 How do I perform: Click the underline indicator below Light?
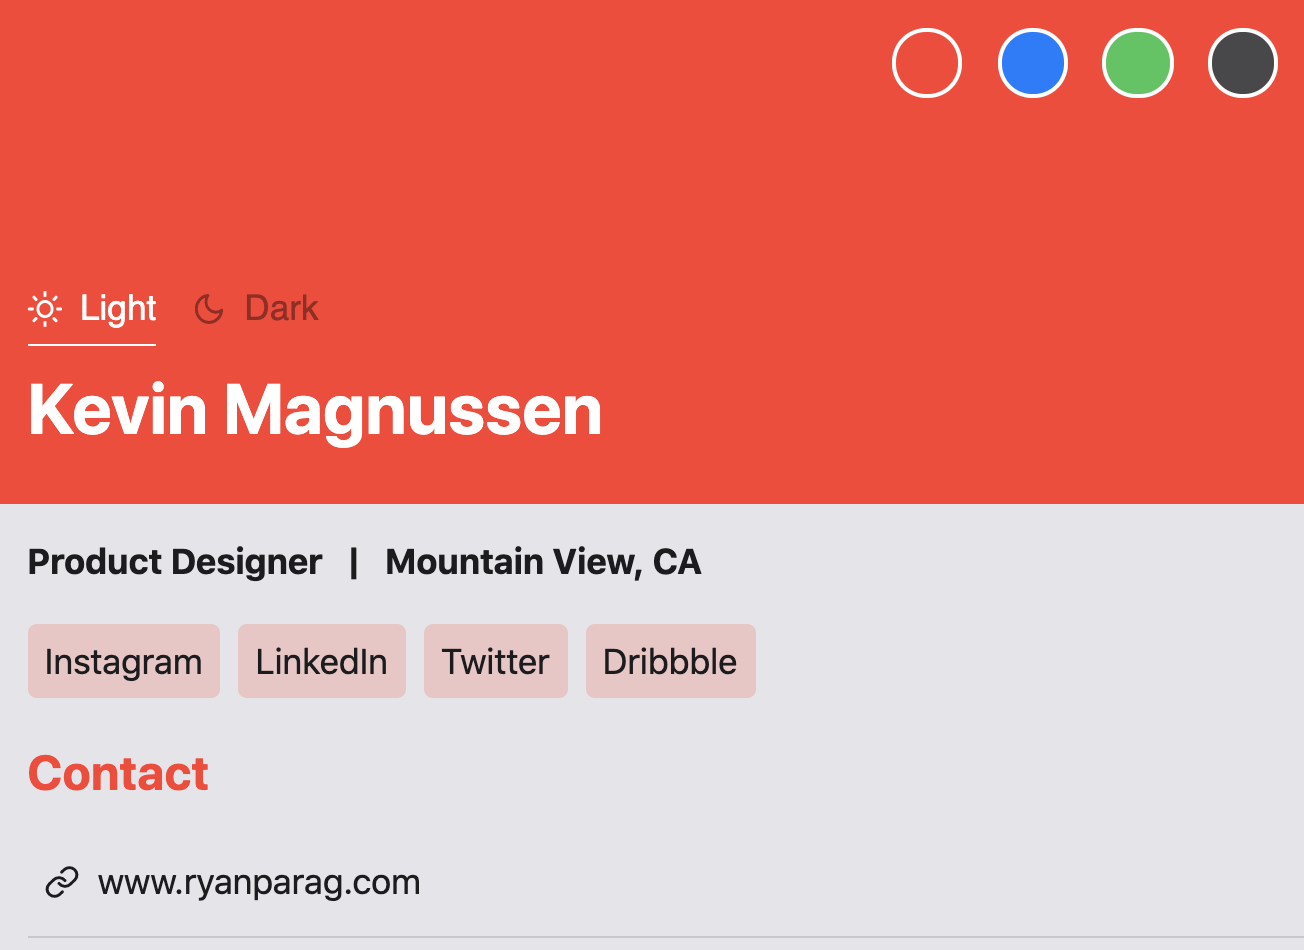92,346
